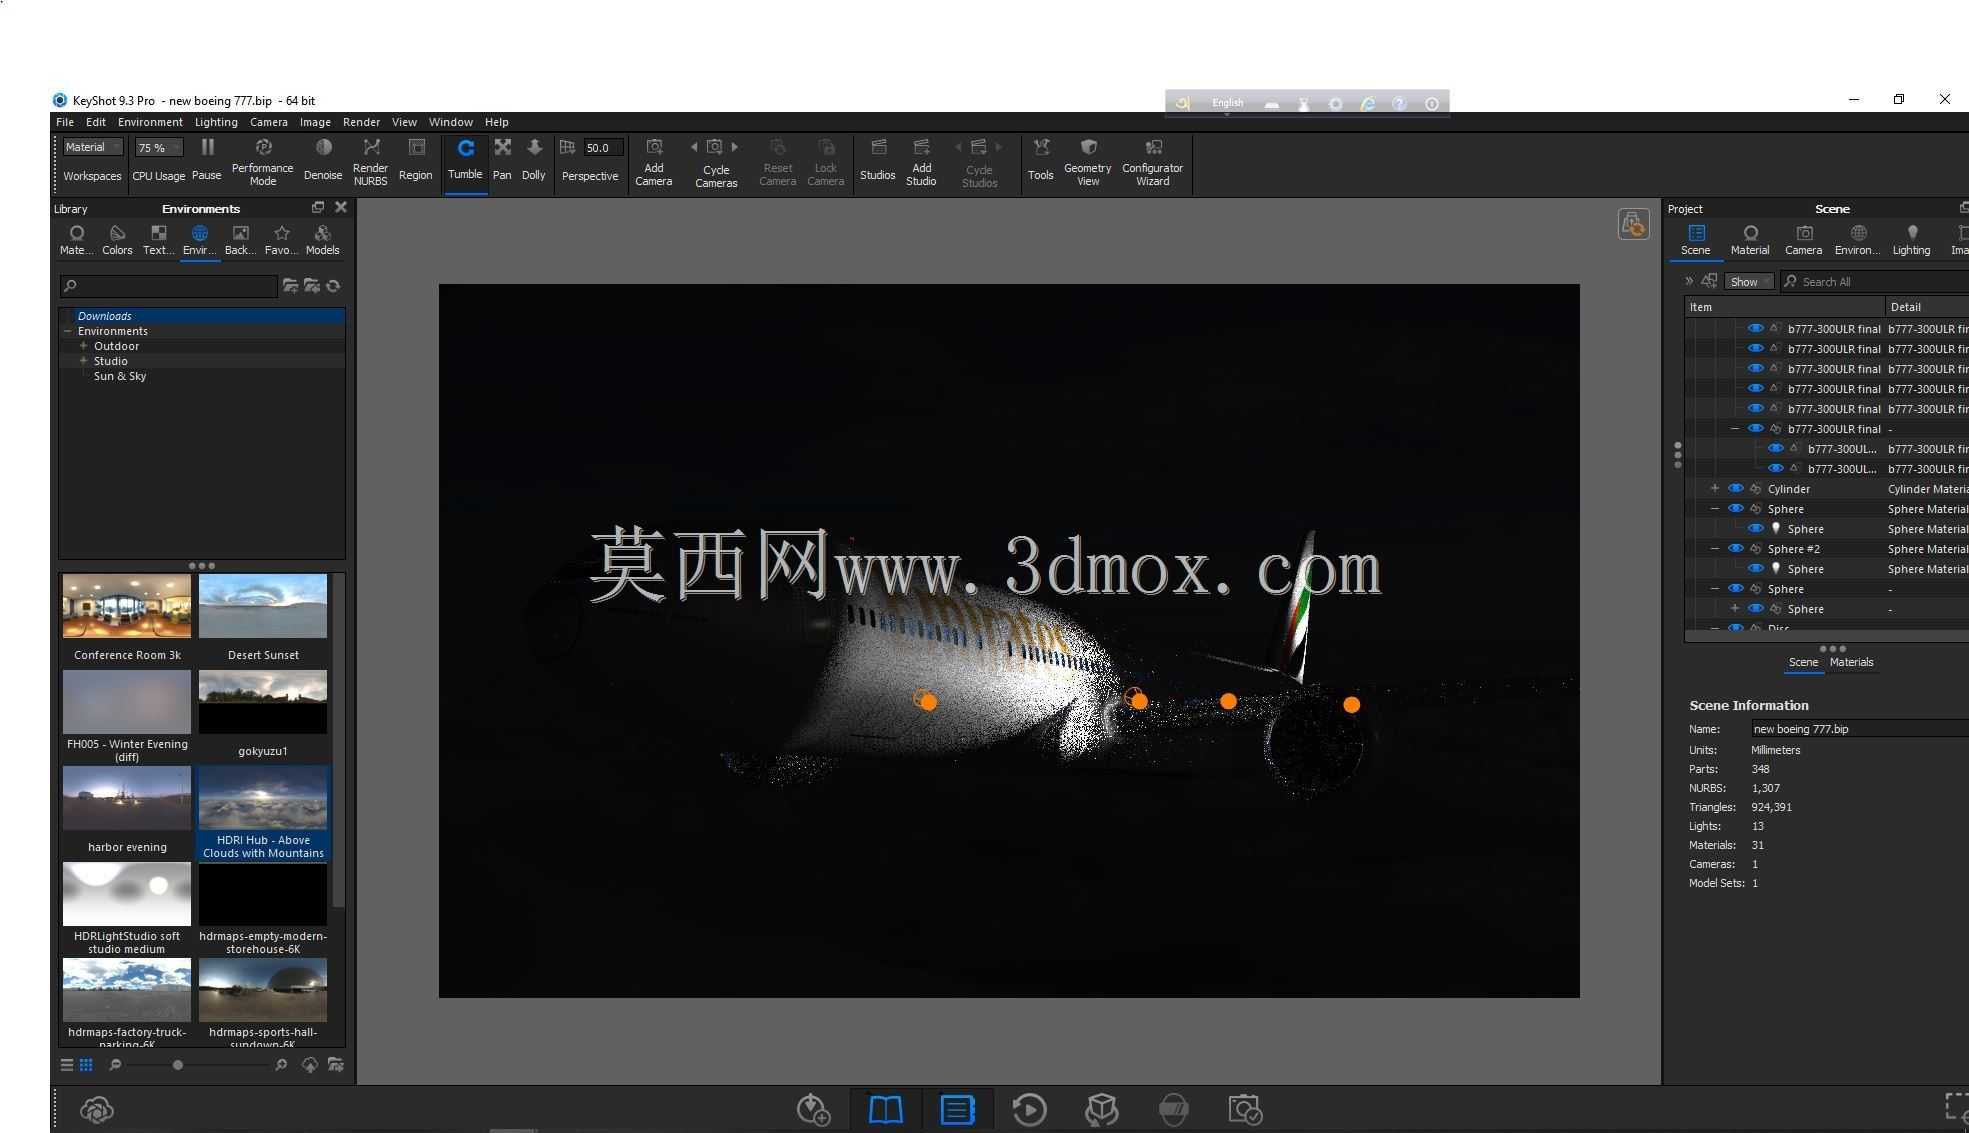The image size is (1969, 1133).
Task: Click the Search All field in Scene
Action: coord(1875,282)
